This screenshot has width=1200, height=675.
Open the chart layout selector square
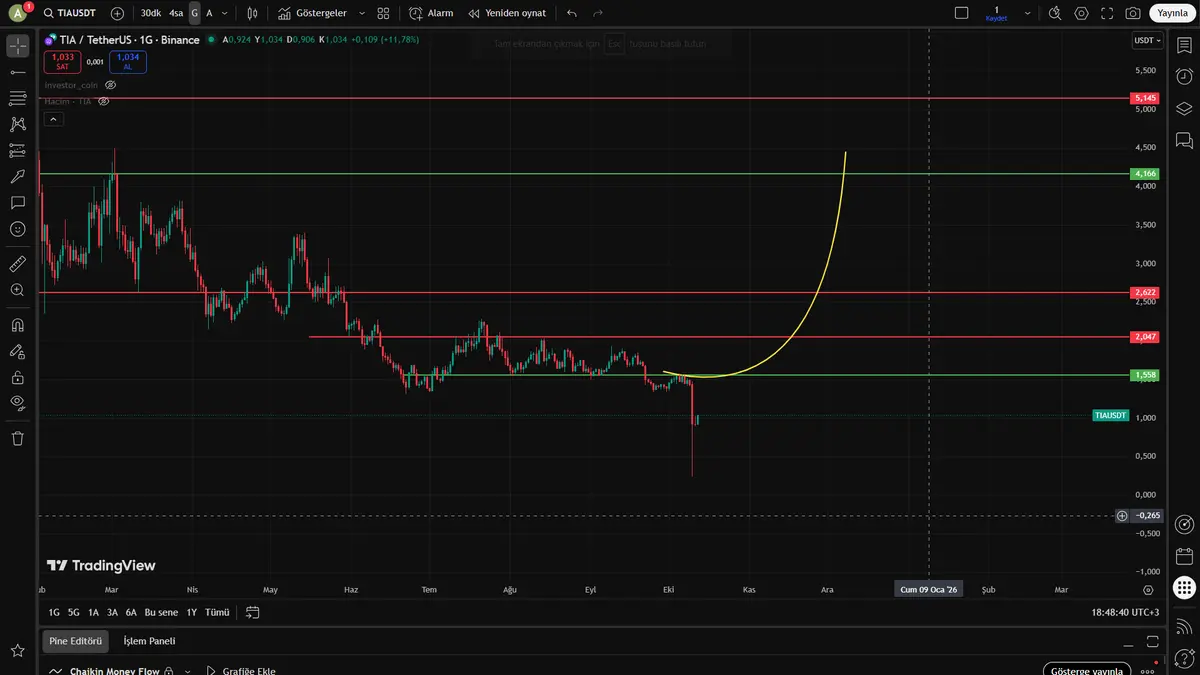coord(961,13)
